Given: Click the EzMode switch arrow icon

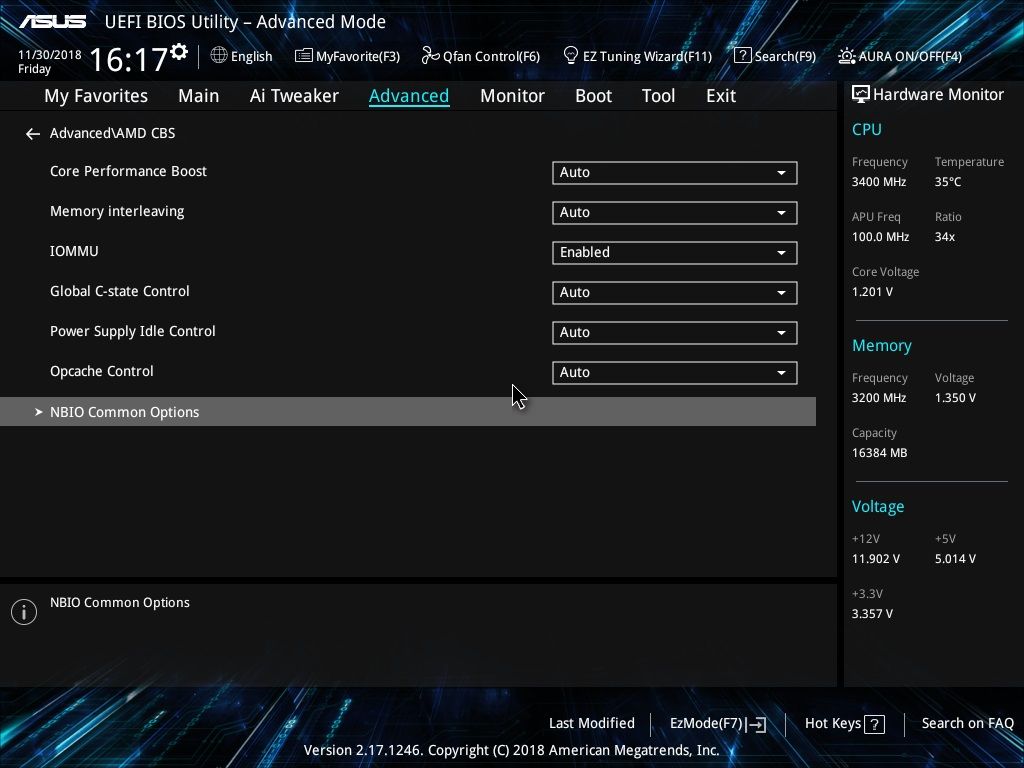Looking at the screenshot, I should pyautogui.click(x=756, y=724).
